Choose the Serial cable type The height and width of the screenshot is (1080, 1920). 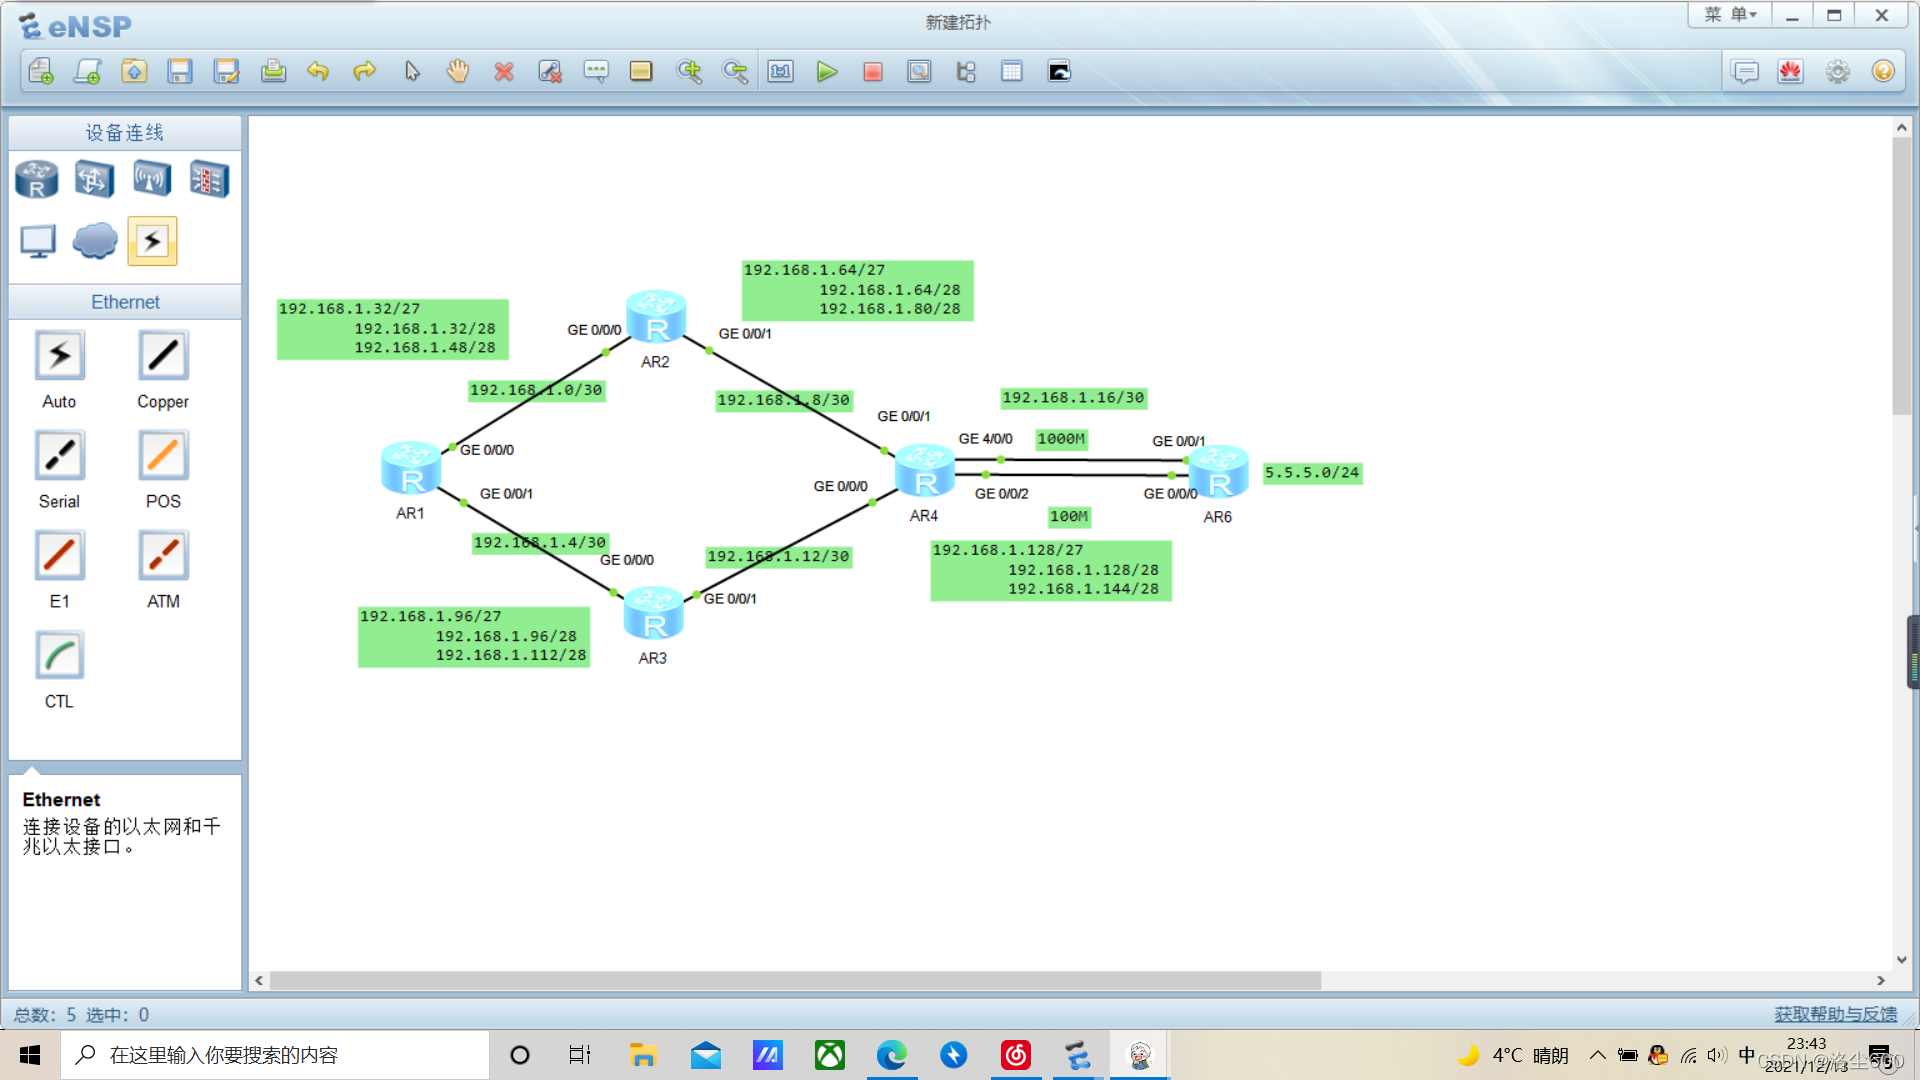(x=59, y=457)
